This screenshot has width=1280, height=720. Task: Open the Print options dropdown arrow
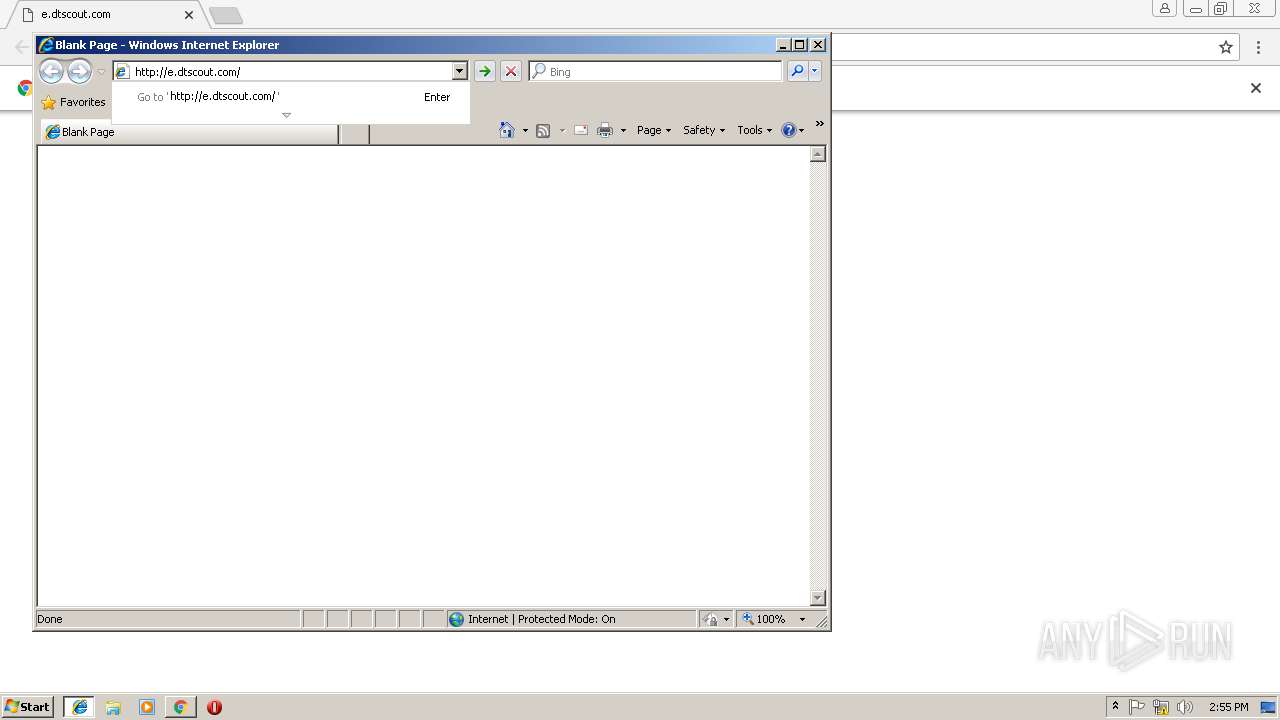point(623,131)
